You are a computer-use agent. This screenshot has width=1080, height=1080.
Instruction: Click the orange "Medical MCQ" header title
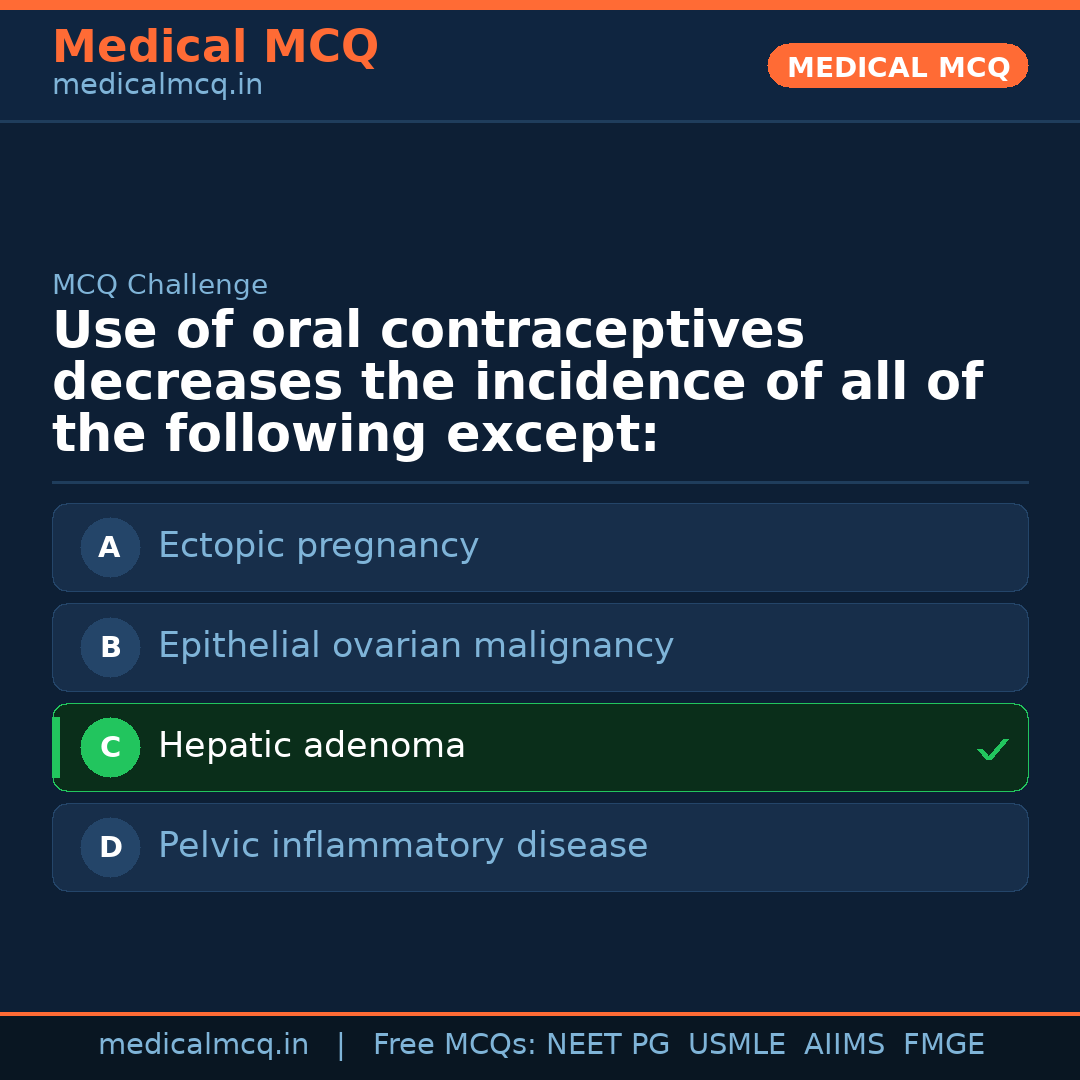[215, 47]
